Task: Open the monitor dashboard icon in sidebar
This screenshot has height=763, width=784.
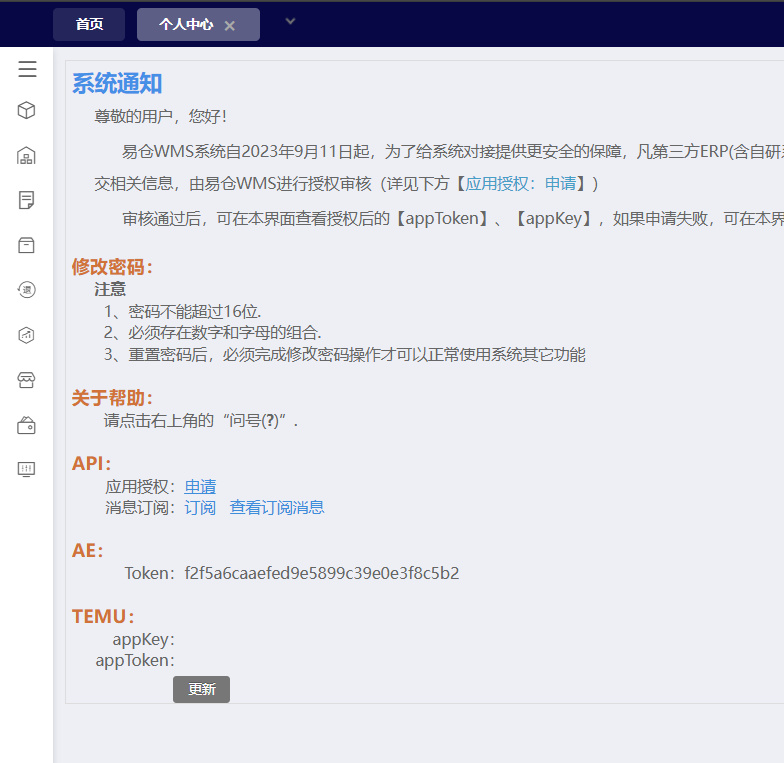Action: click(26, 470)
